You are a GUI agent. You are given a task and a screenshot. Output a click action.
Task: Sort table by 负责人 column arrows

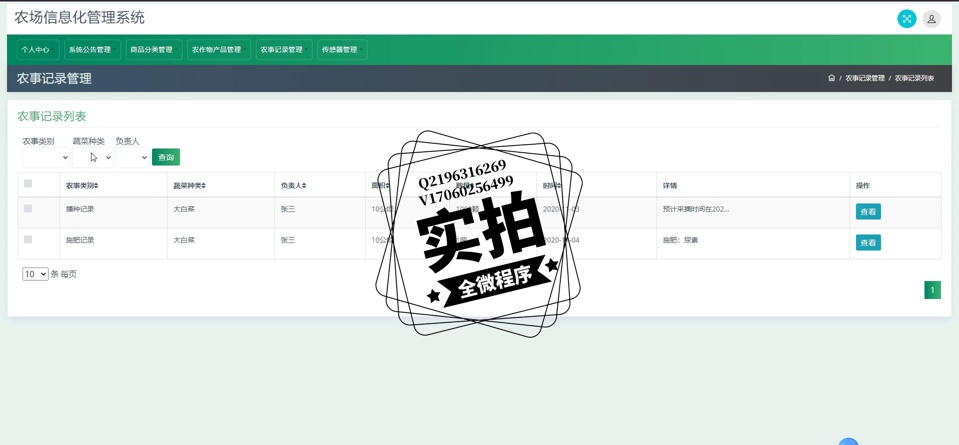click(x=303, y=186)
